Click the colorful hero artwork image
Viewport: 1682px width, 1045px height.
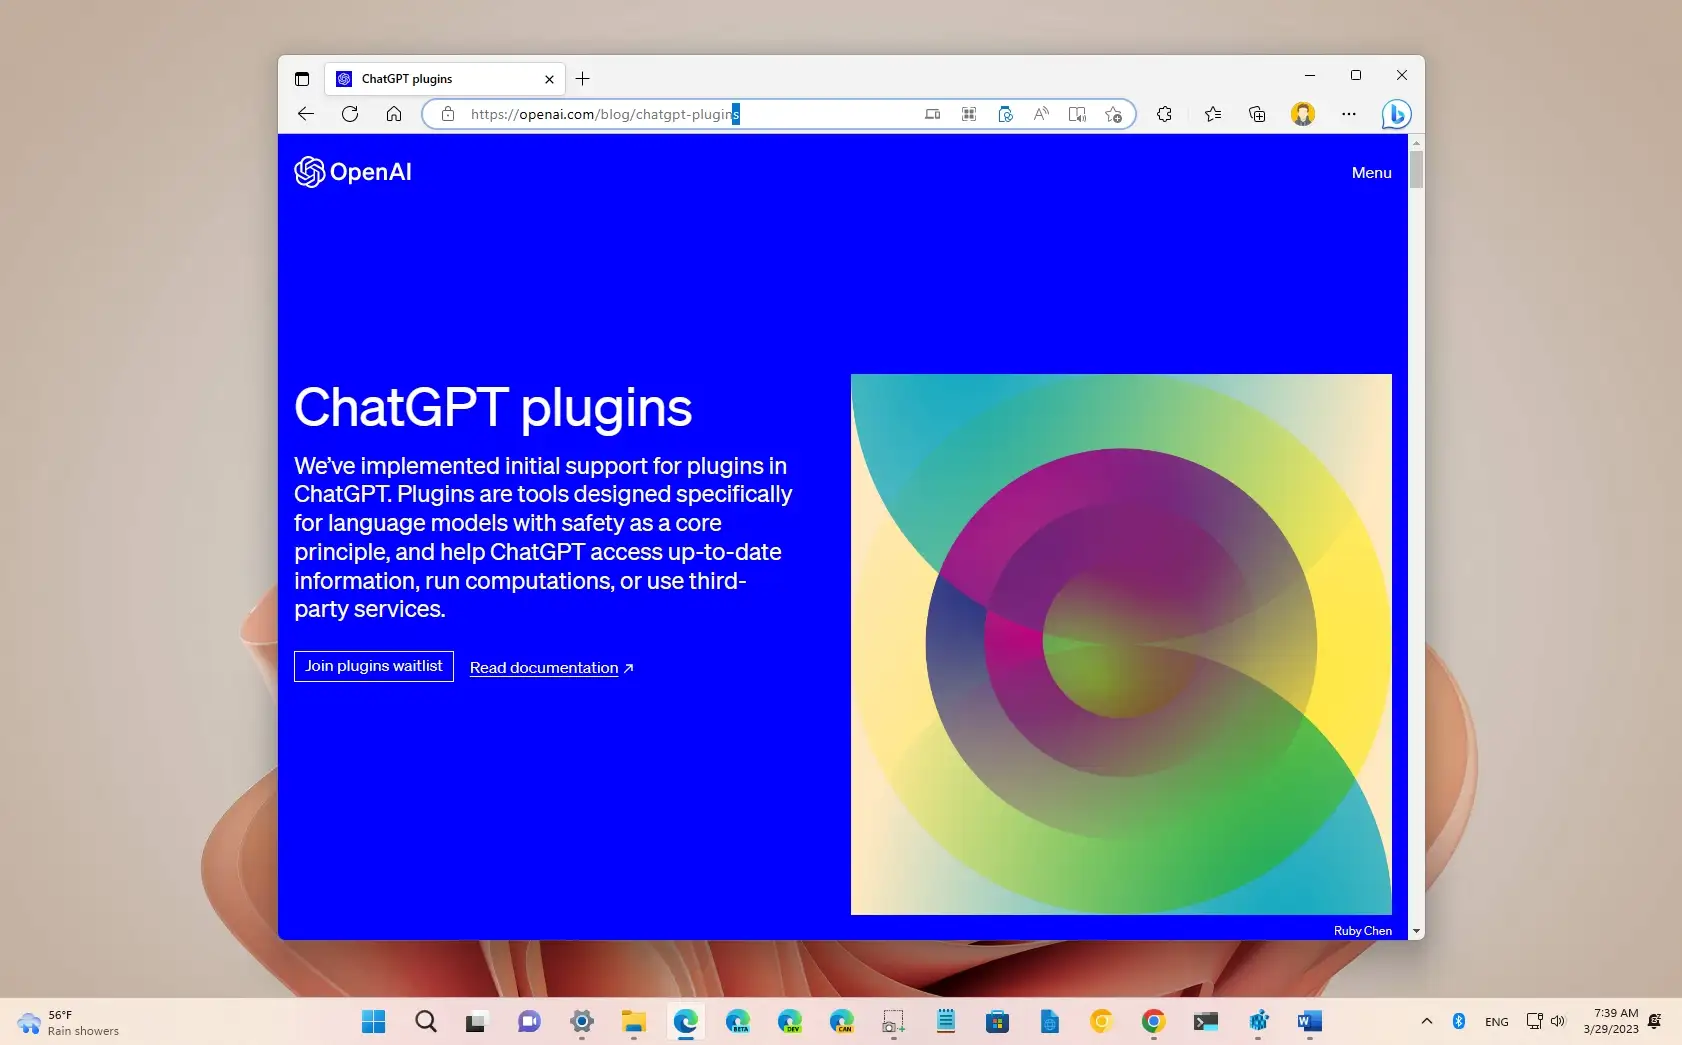tap(1121, 644)
